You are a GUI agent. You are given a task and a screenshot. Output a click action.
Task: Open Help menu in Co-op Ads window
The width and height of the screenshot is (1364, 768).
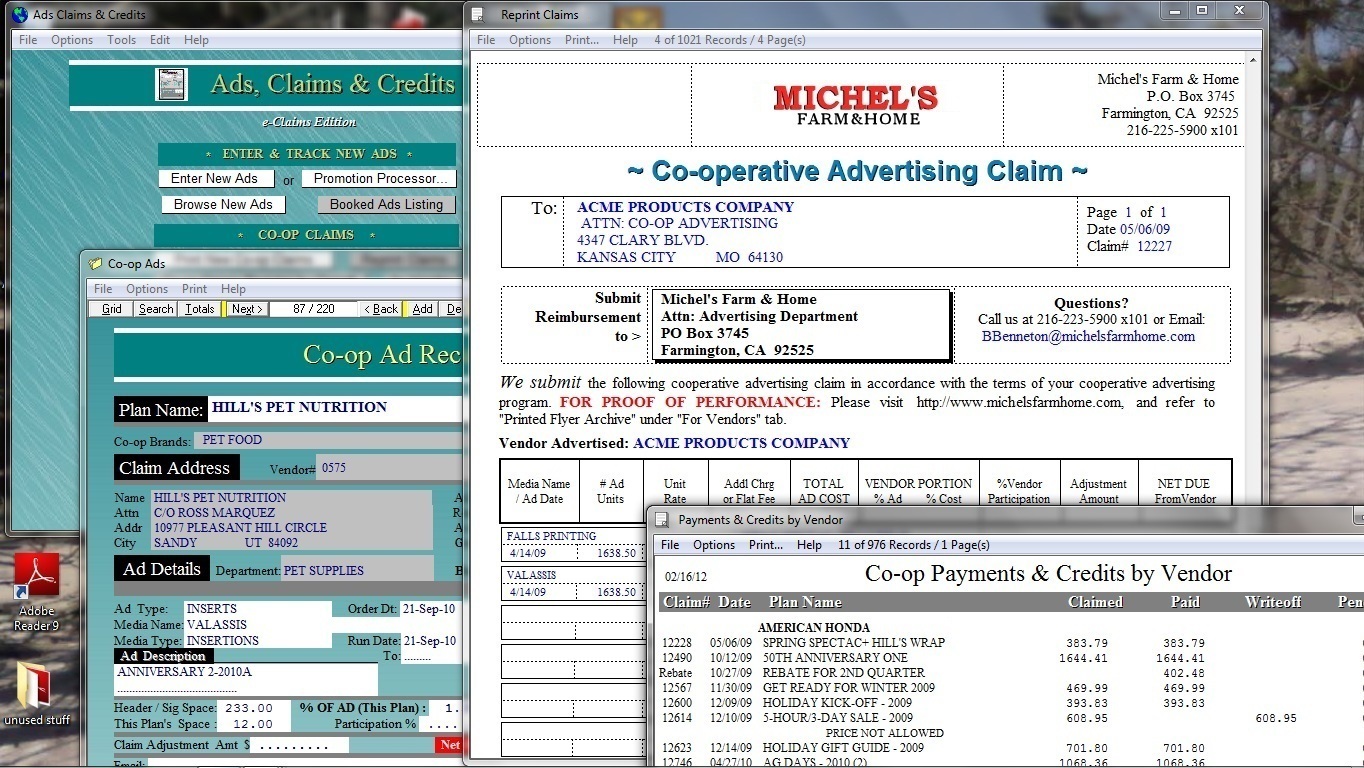[x=233, y=289]
